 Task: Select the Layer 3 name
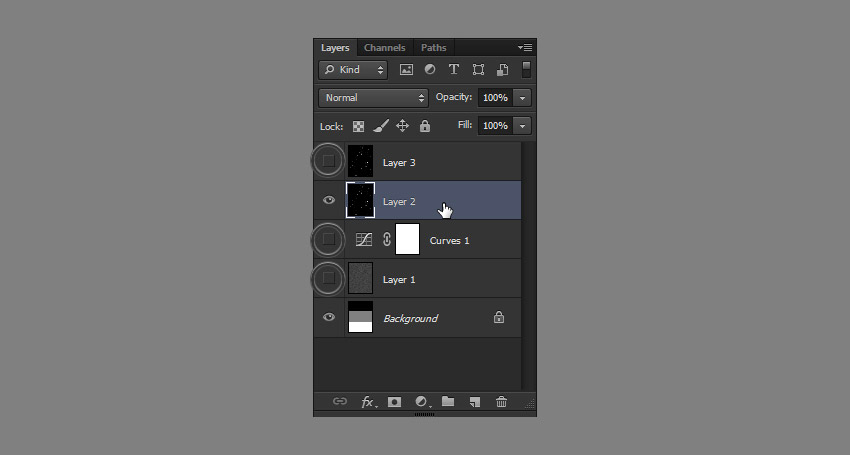point(399,163)
